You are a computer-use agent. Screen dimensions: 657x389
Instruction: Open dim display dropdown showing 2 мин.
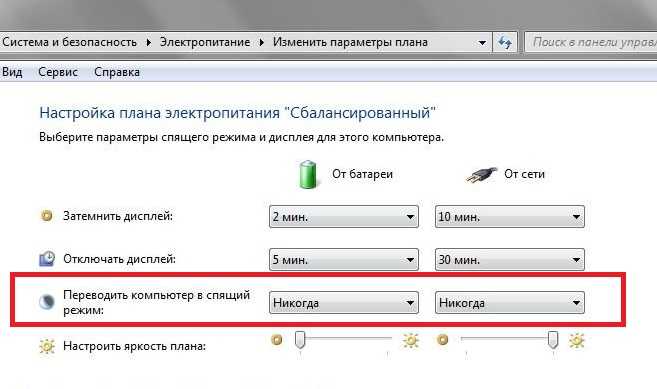pos(344,217)
